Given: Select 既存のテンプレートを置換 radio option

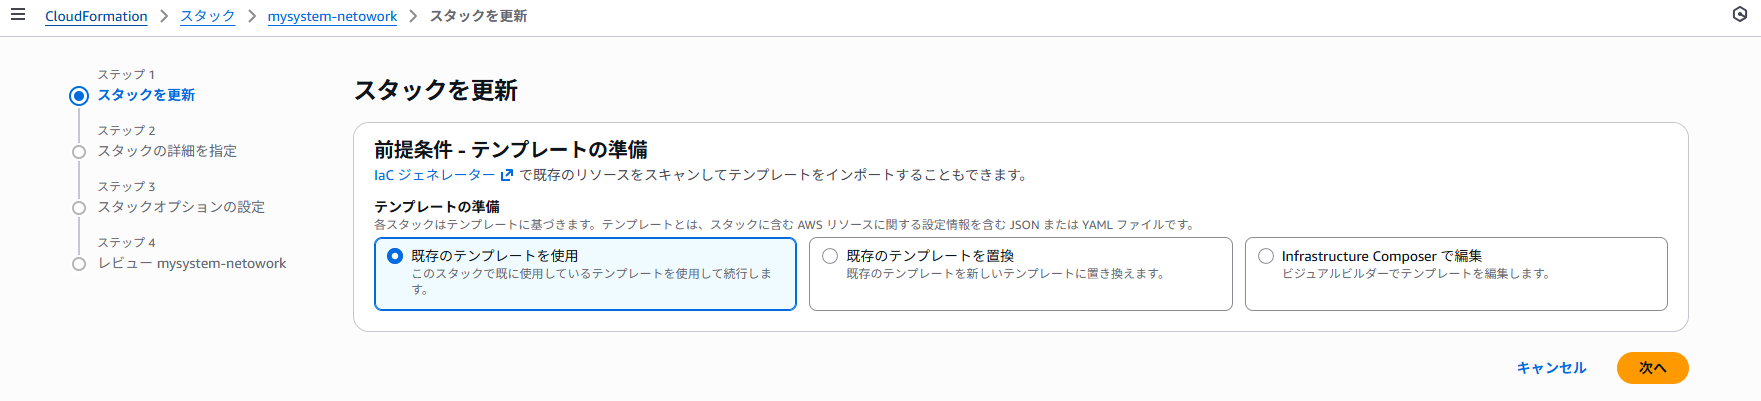Looking at the screenshot, I should tap(830, 256).
